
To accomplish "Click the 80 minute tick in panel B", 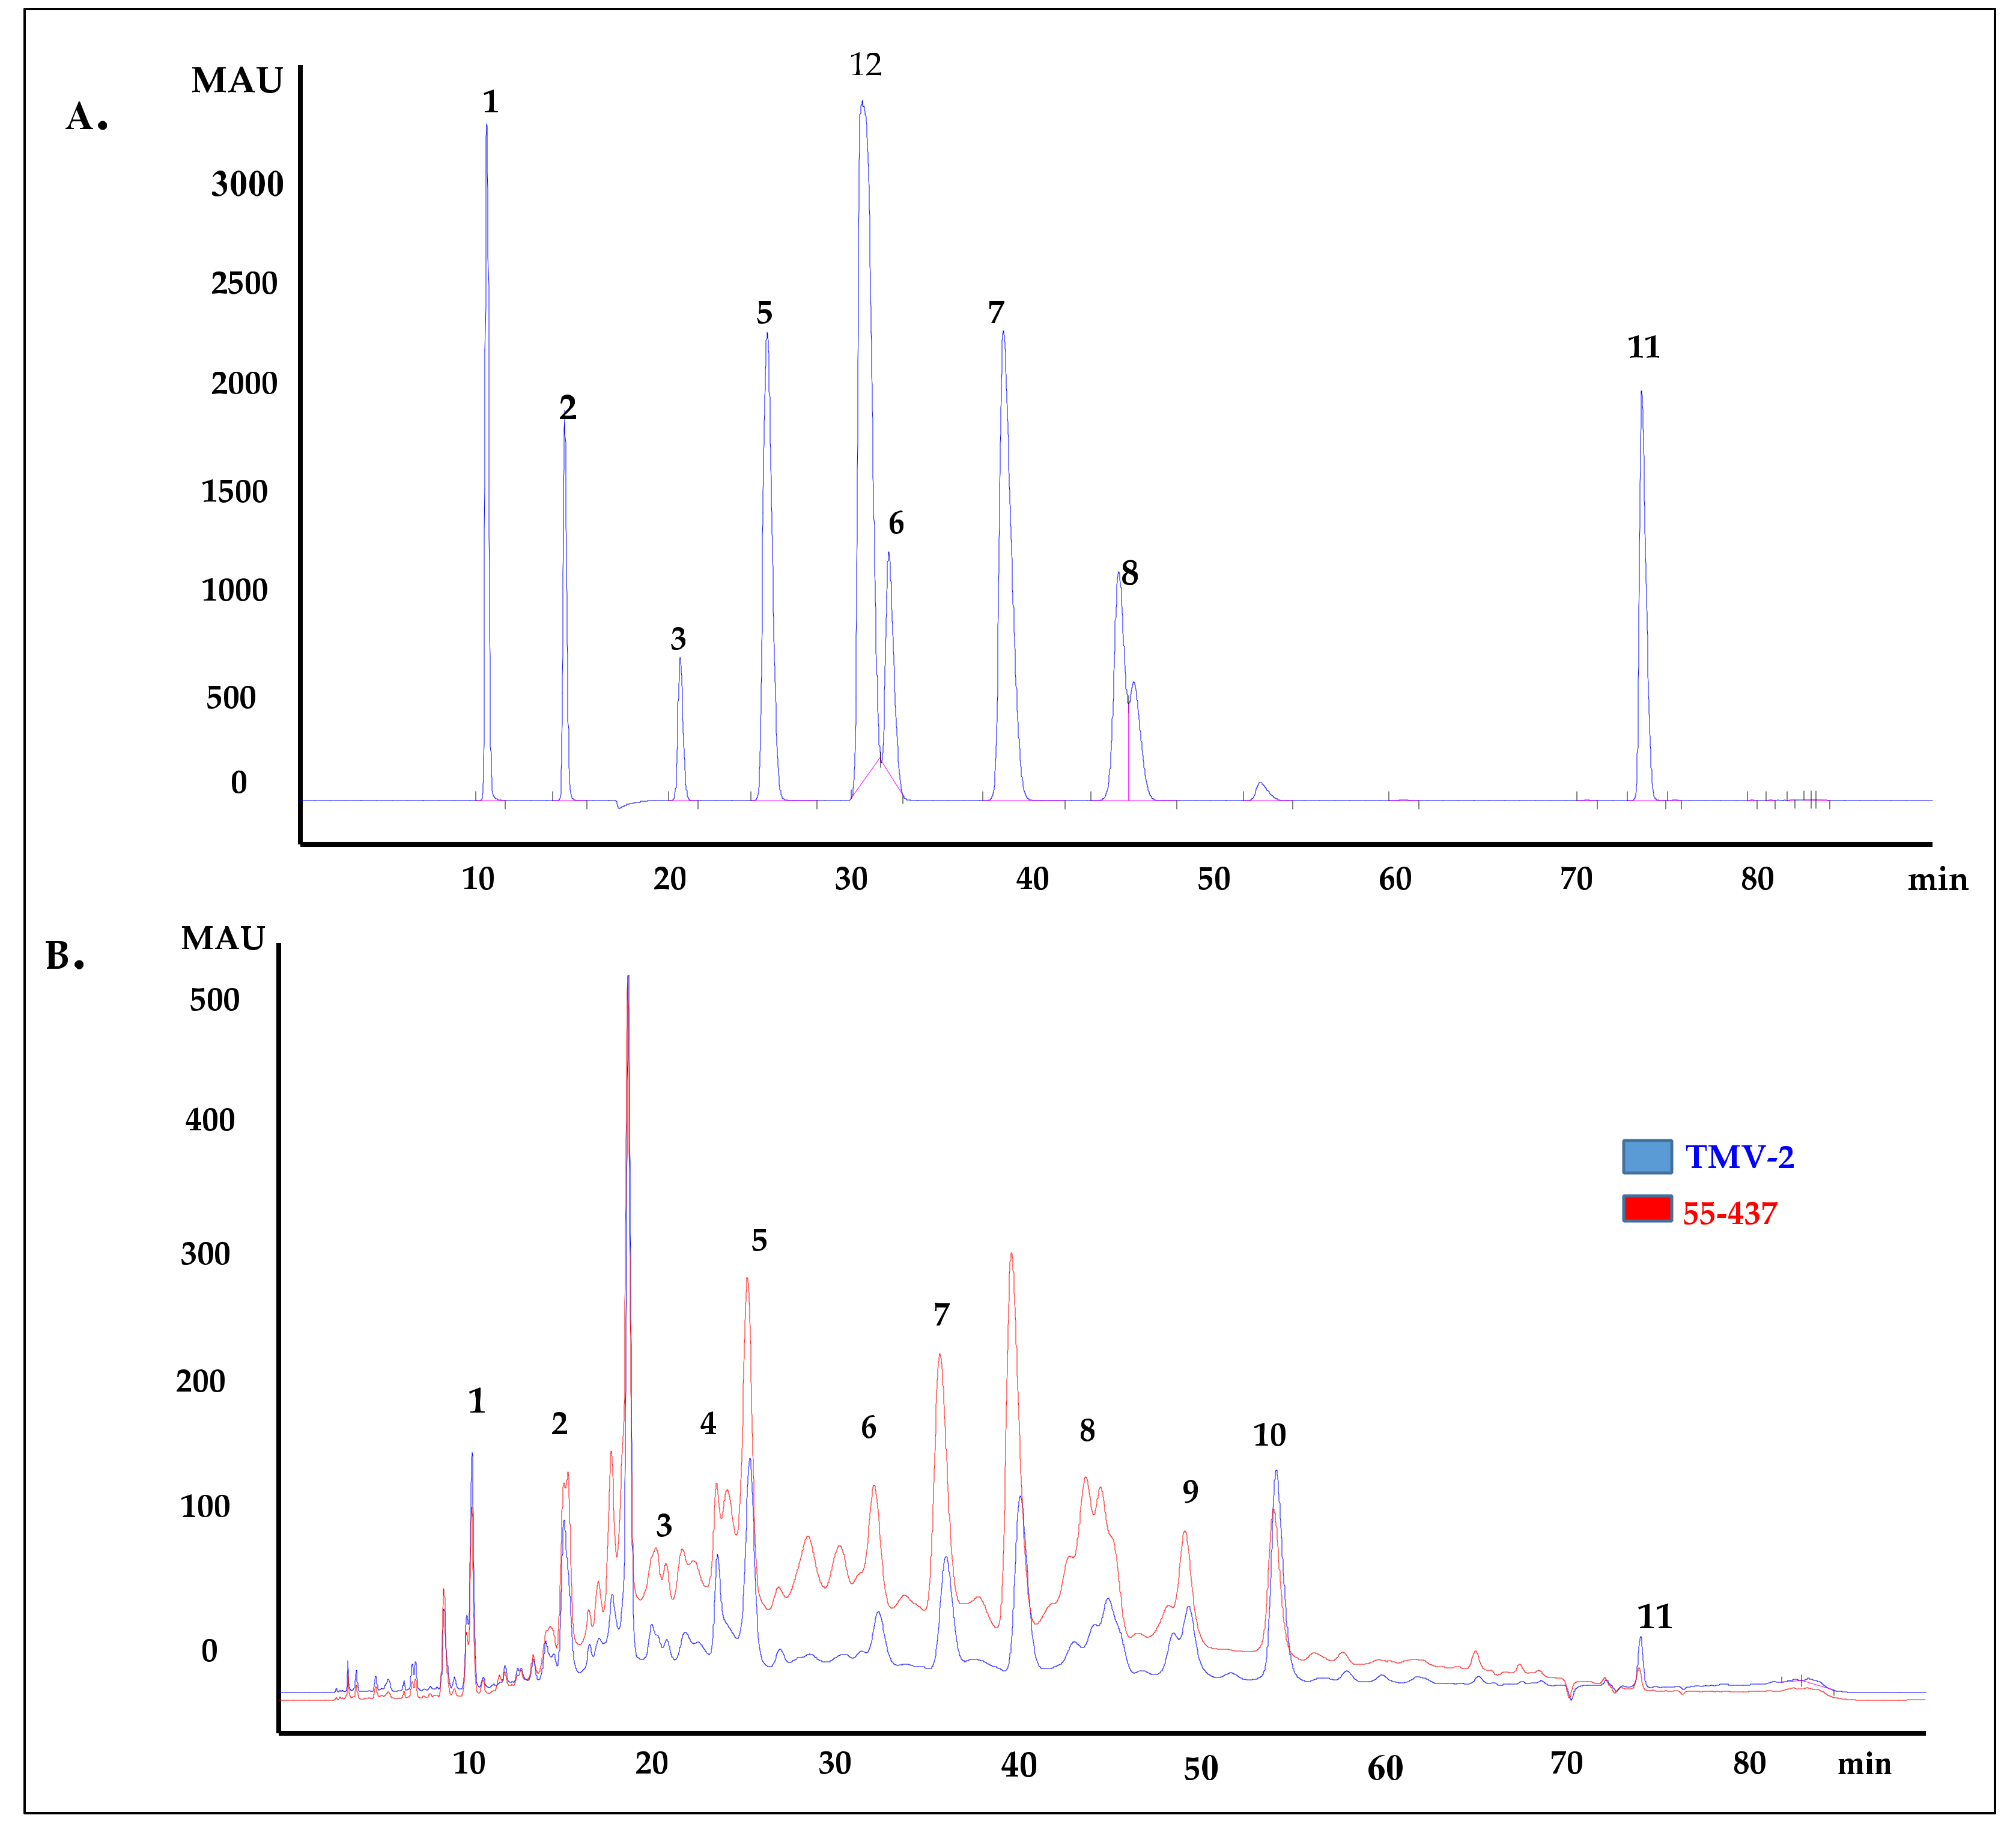I will (1749, 1763).
